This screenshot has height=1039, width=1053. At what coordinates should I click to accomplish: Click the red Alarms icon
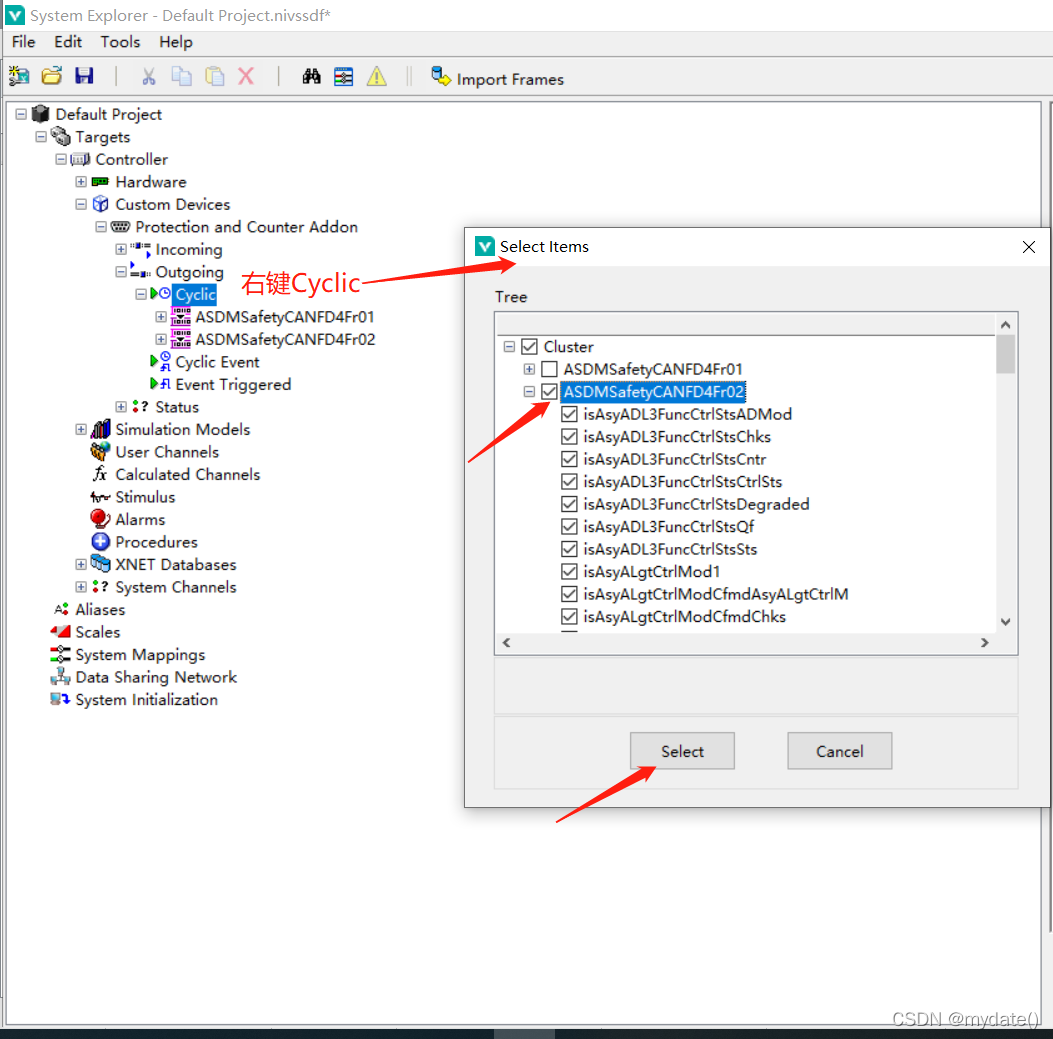[101, 519]
